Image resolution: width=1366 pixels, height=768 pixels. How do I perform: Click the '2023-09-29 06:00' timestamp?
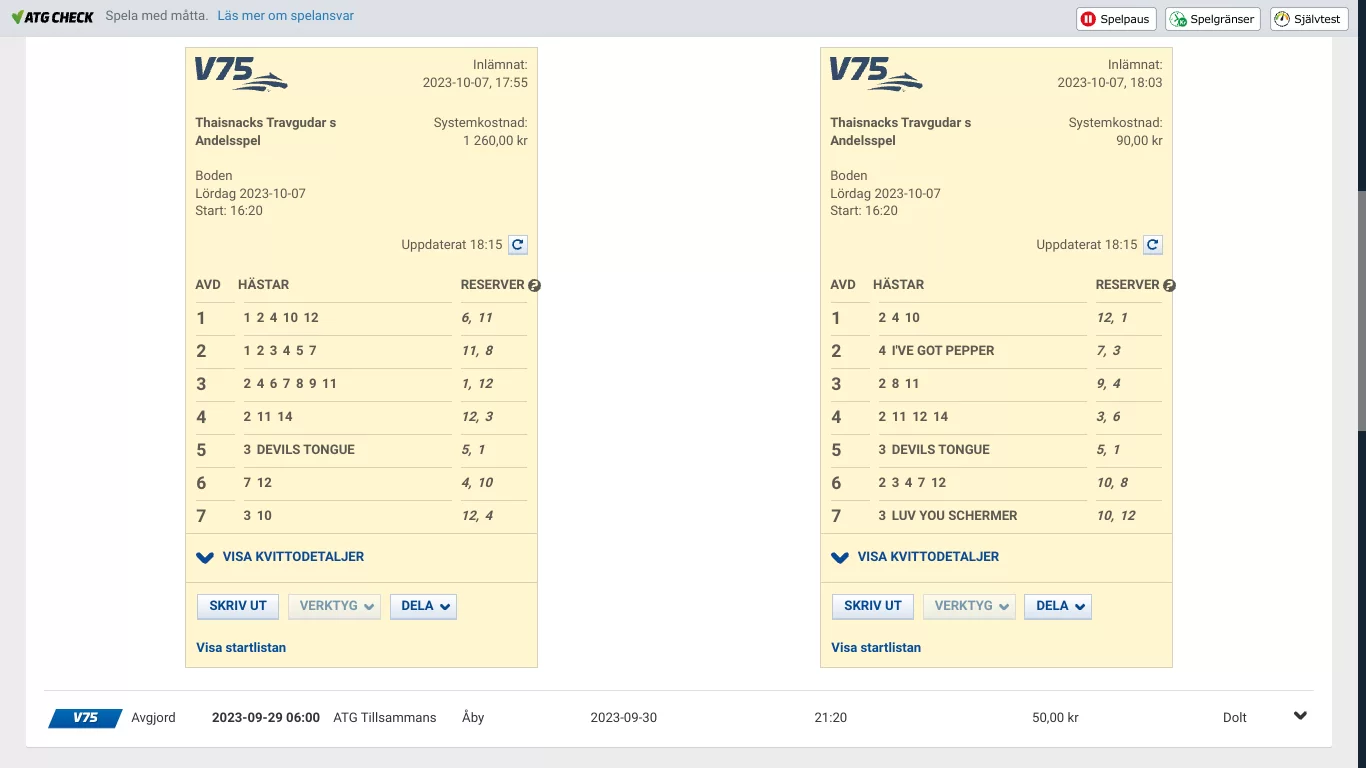266,718
